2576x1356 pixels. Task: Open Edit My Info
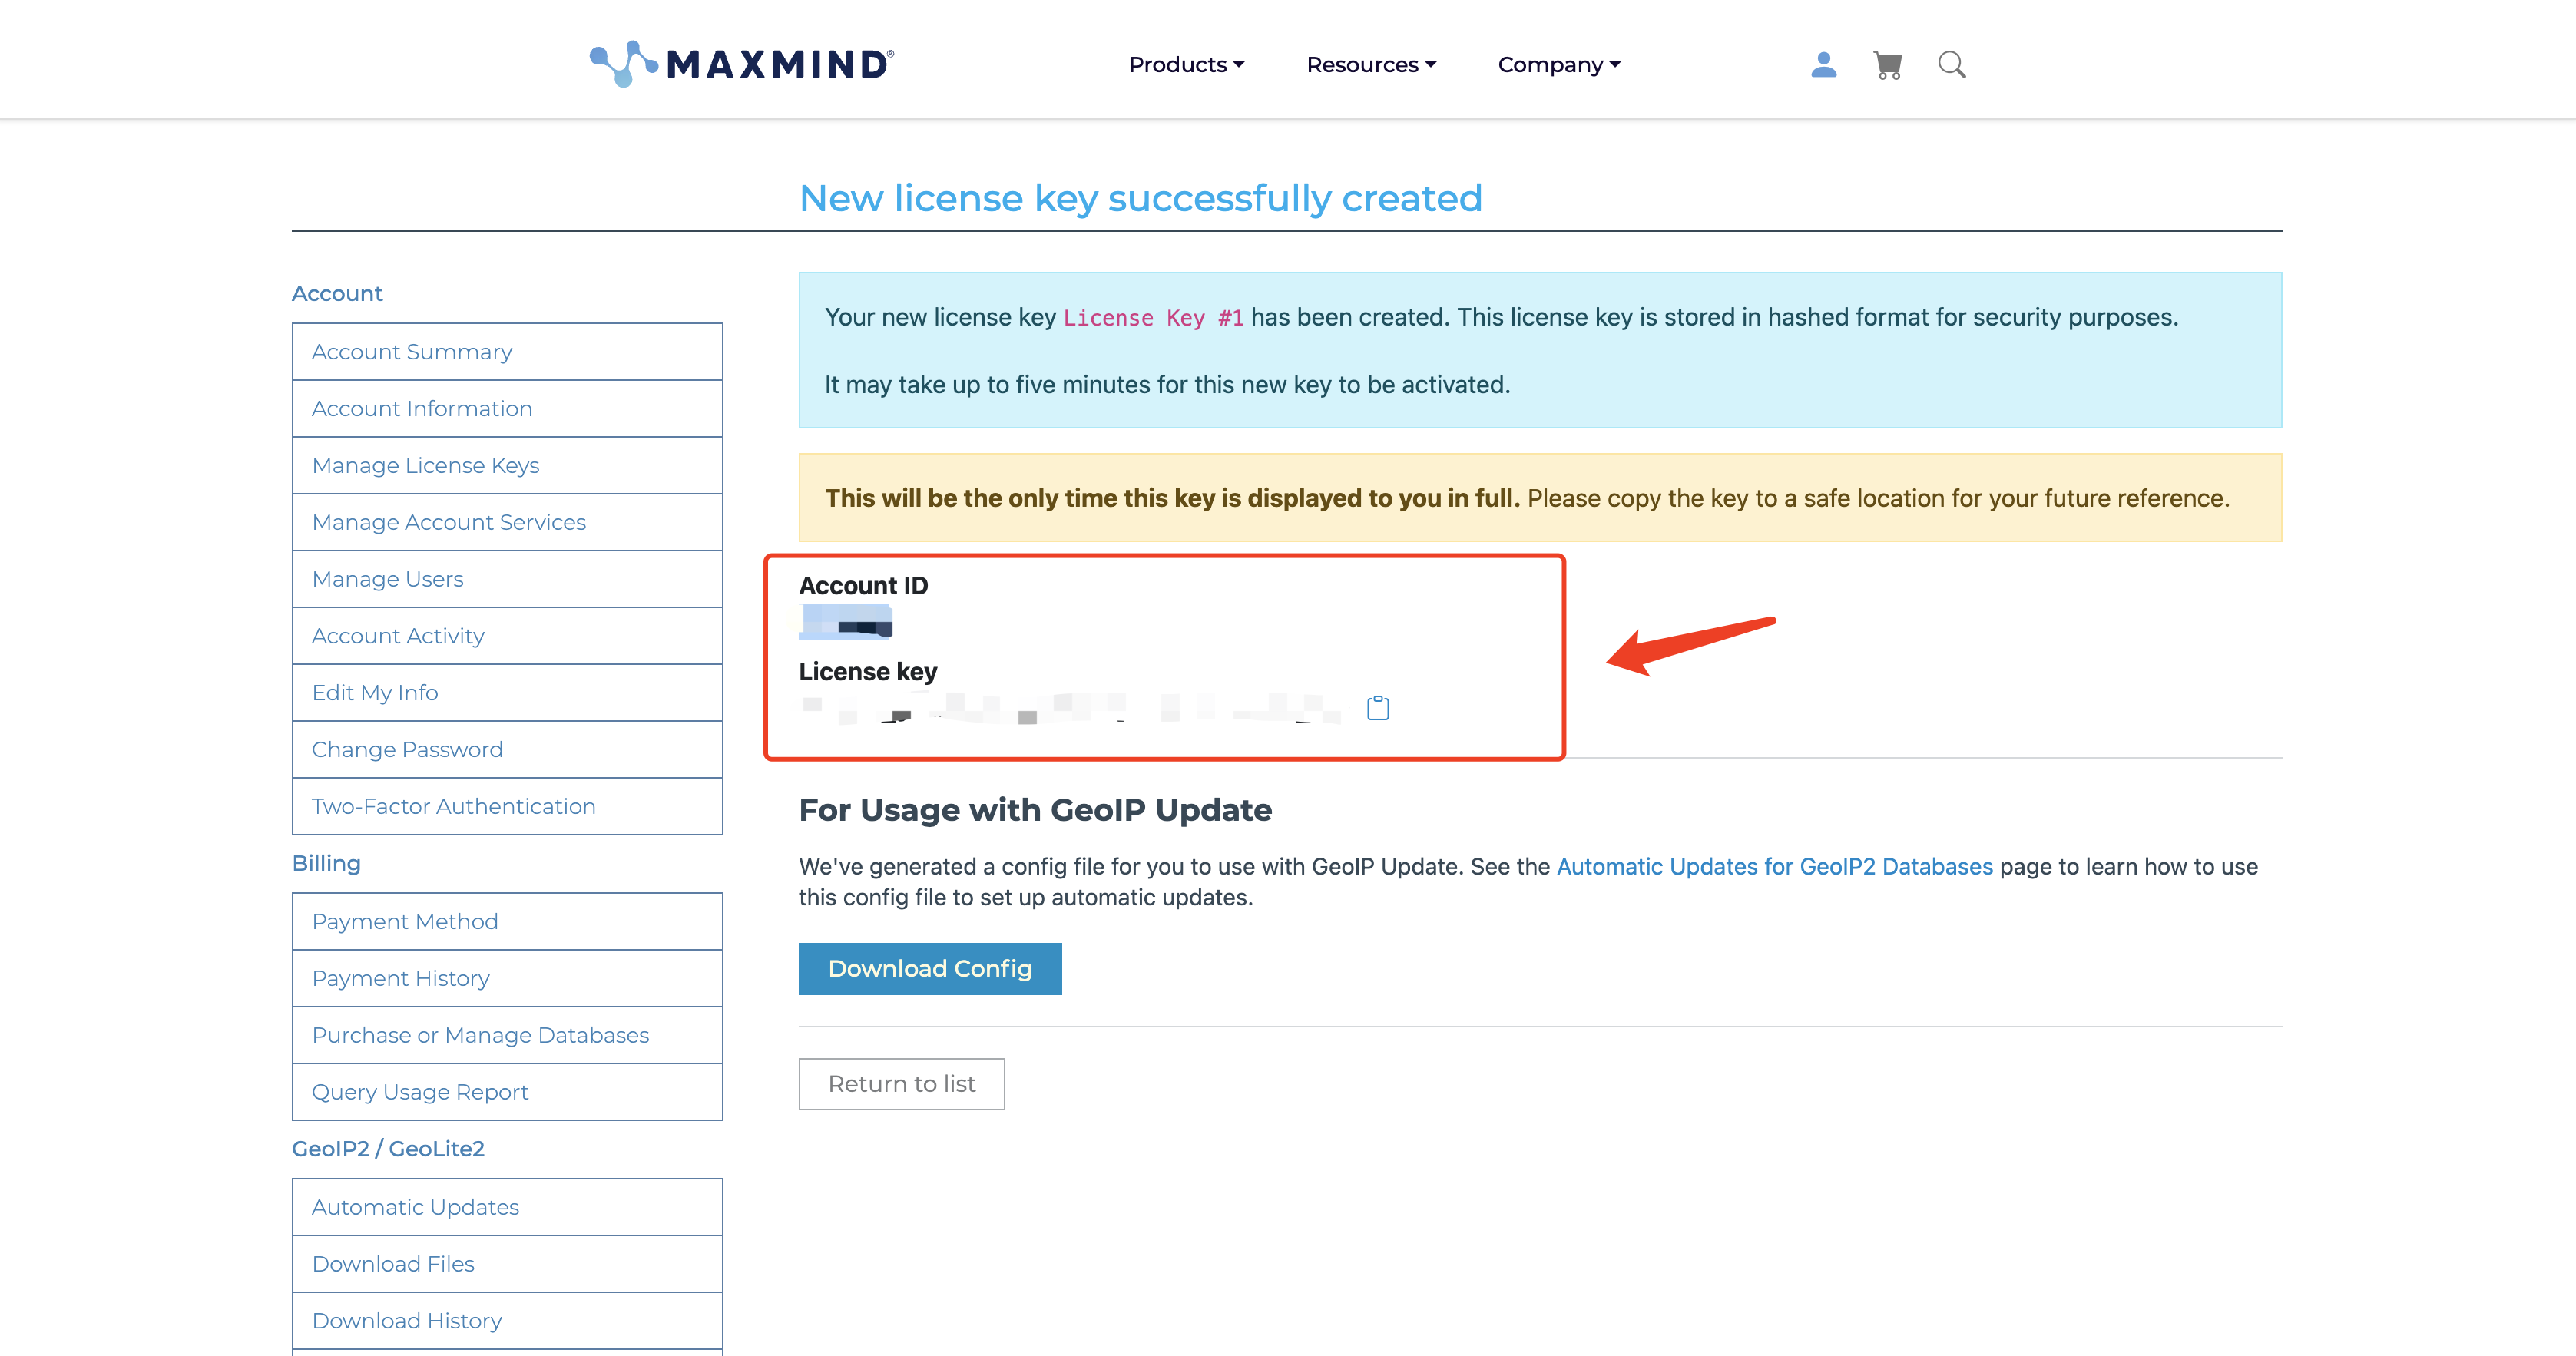507,693
